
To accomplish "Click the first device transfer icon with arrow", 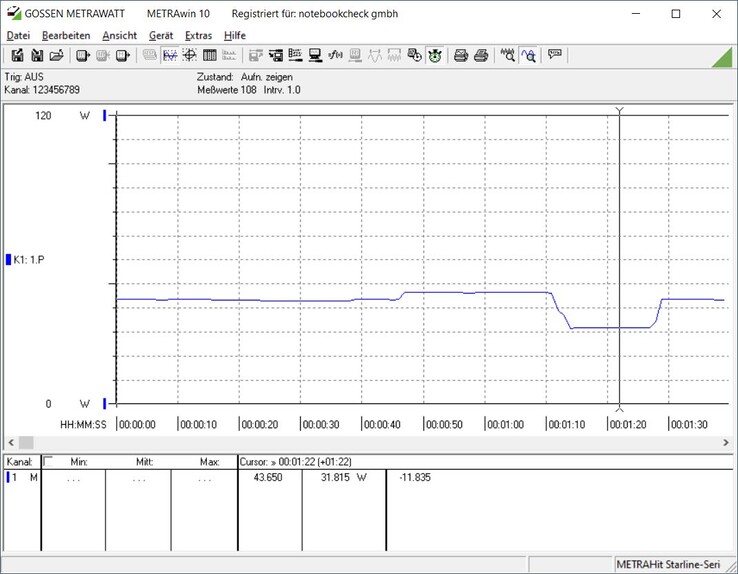I will point(83,56).
